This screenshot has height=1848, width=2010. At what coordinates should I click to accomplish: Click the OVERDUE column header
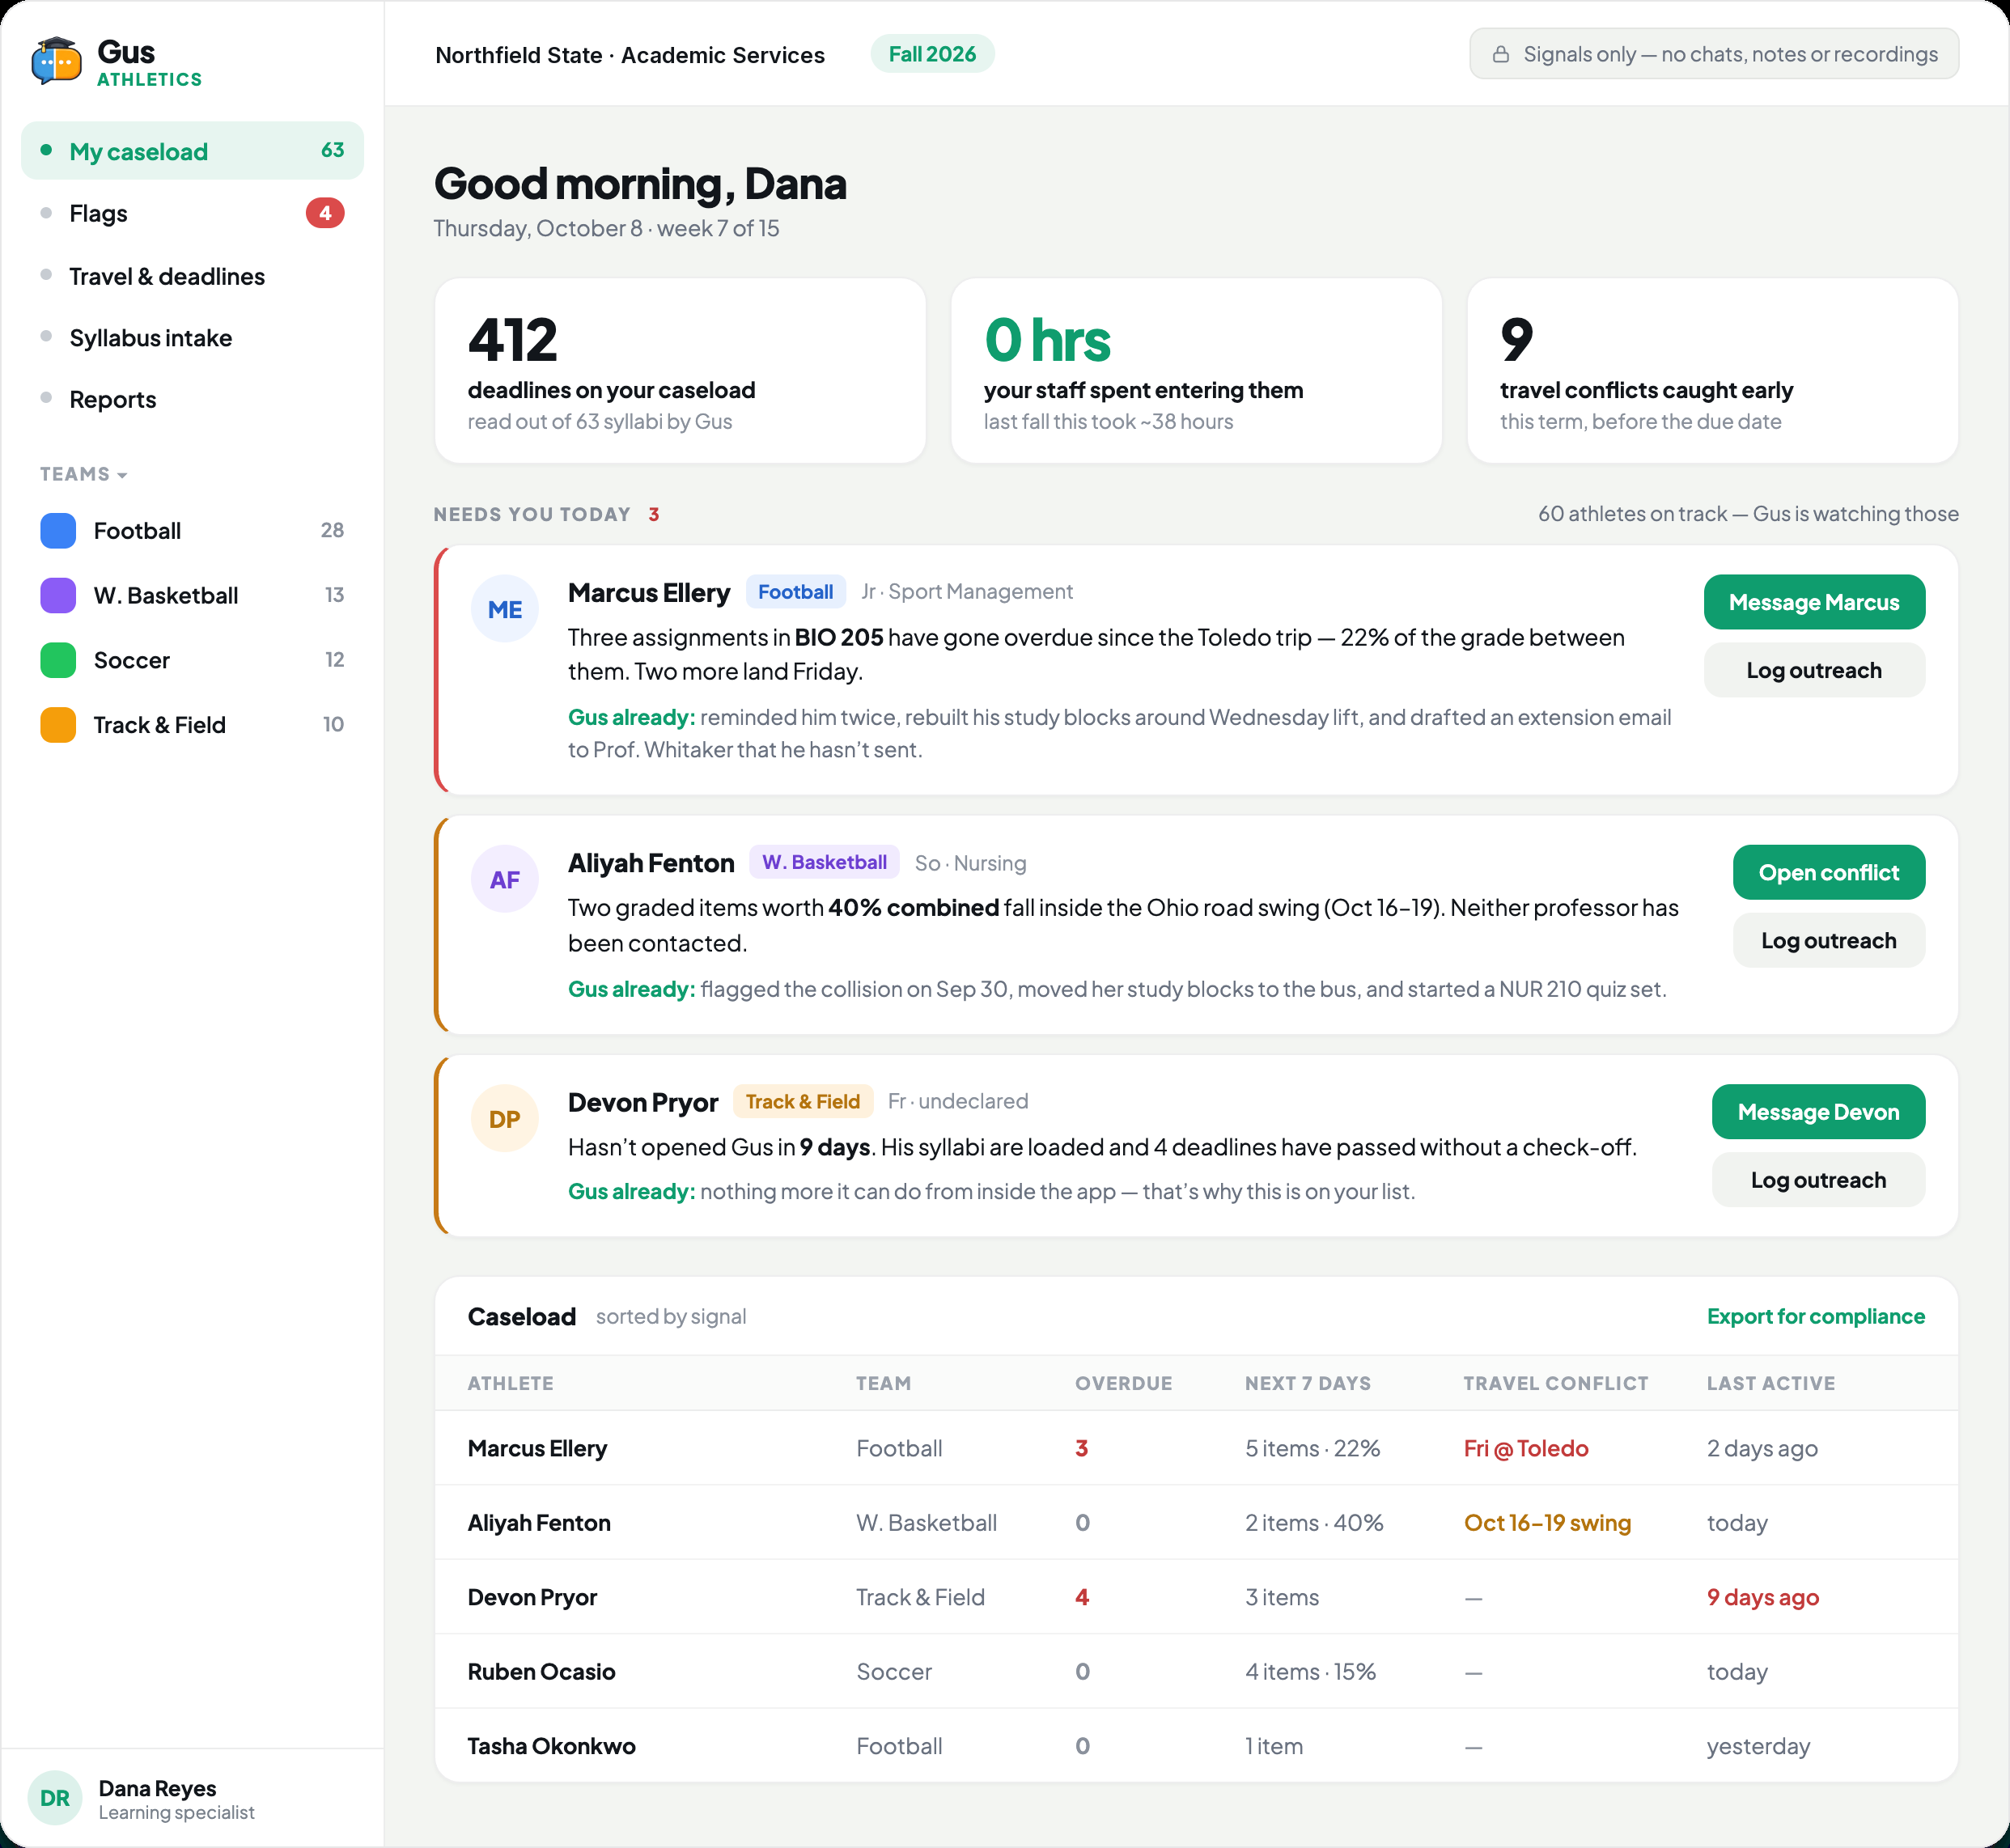pos(1123,1383)
